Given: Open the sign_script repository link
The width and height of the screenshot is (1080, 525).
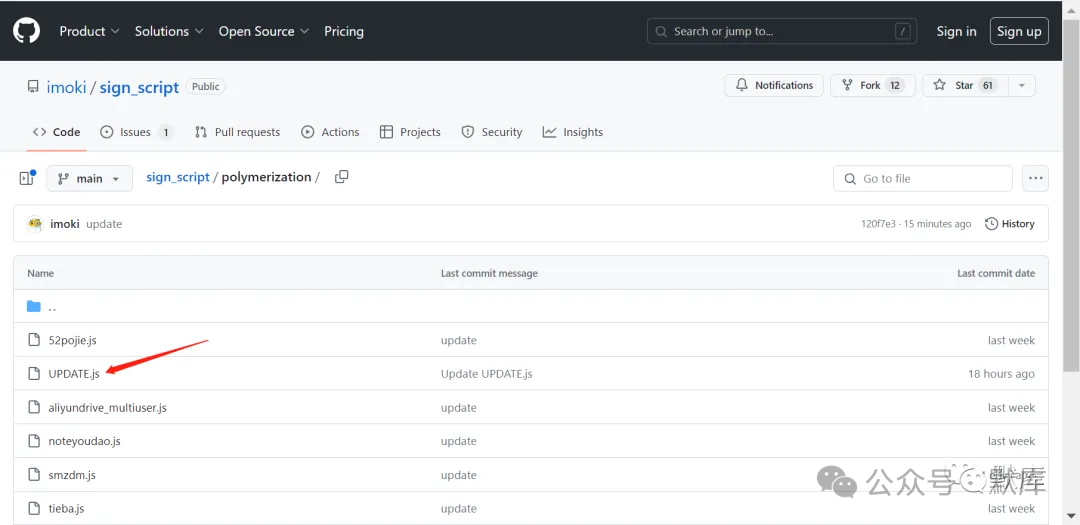Looking at the screenshot, I should (x=139, y=88).
